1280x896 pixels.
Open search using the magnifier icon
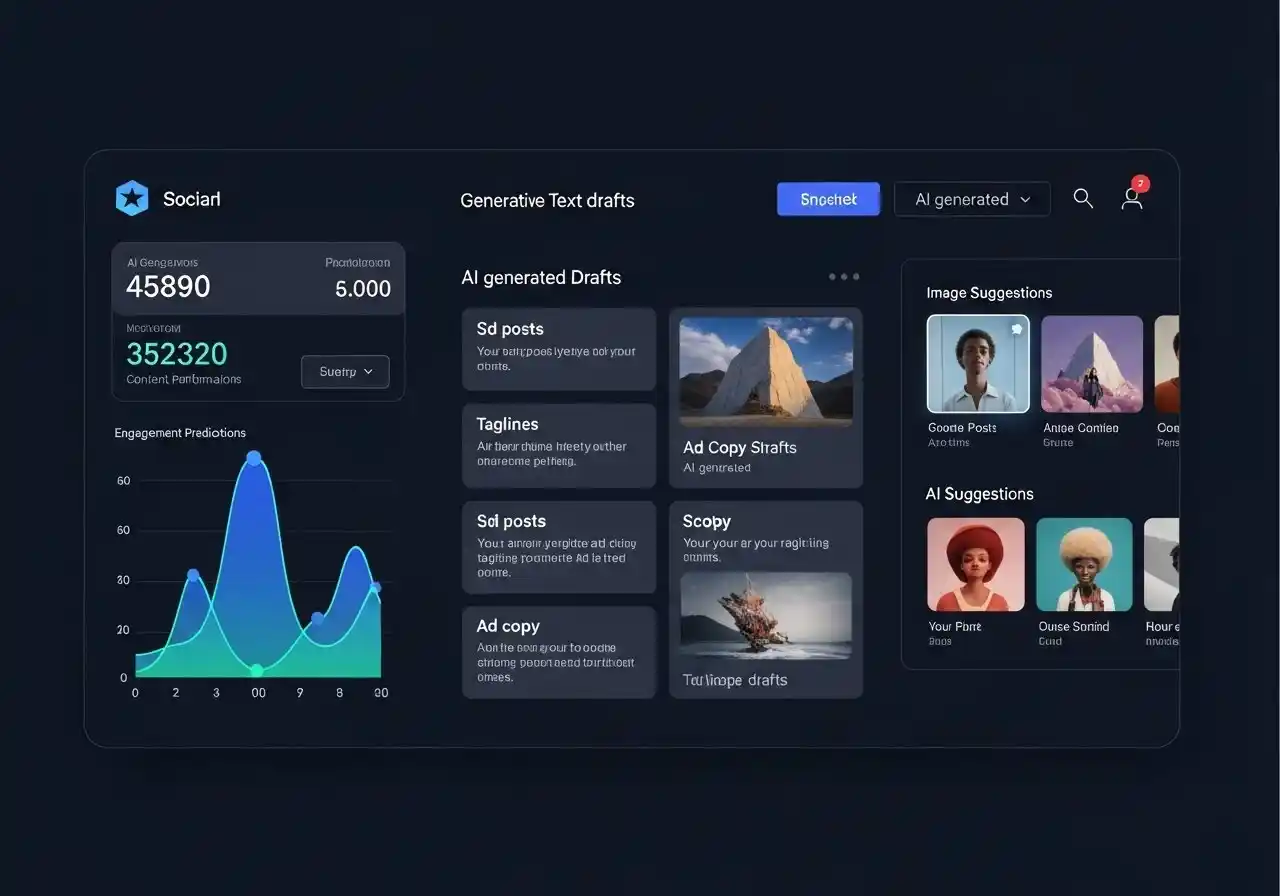click(1083, 198)
